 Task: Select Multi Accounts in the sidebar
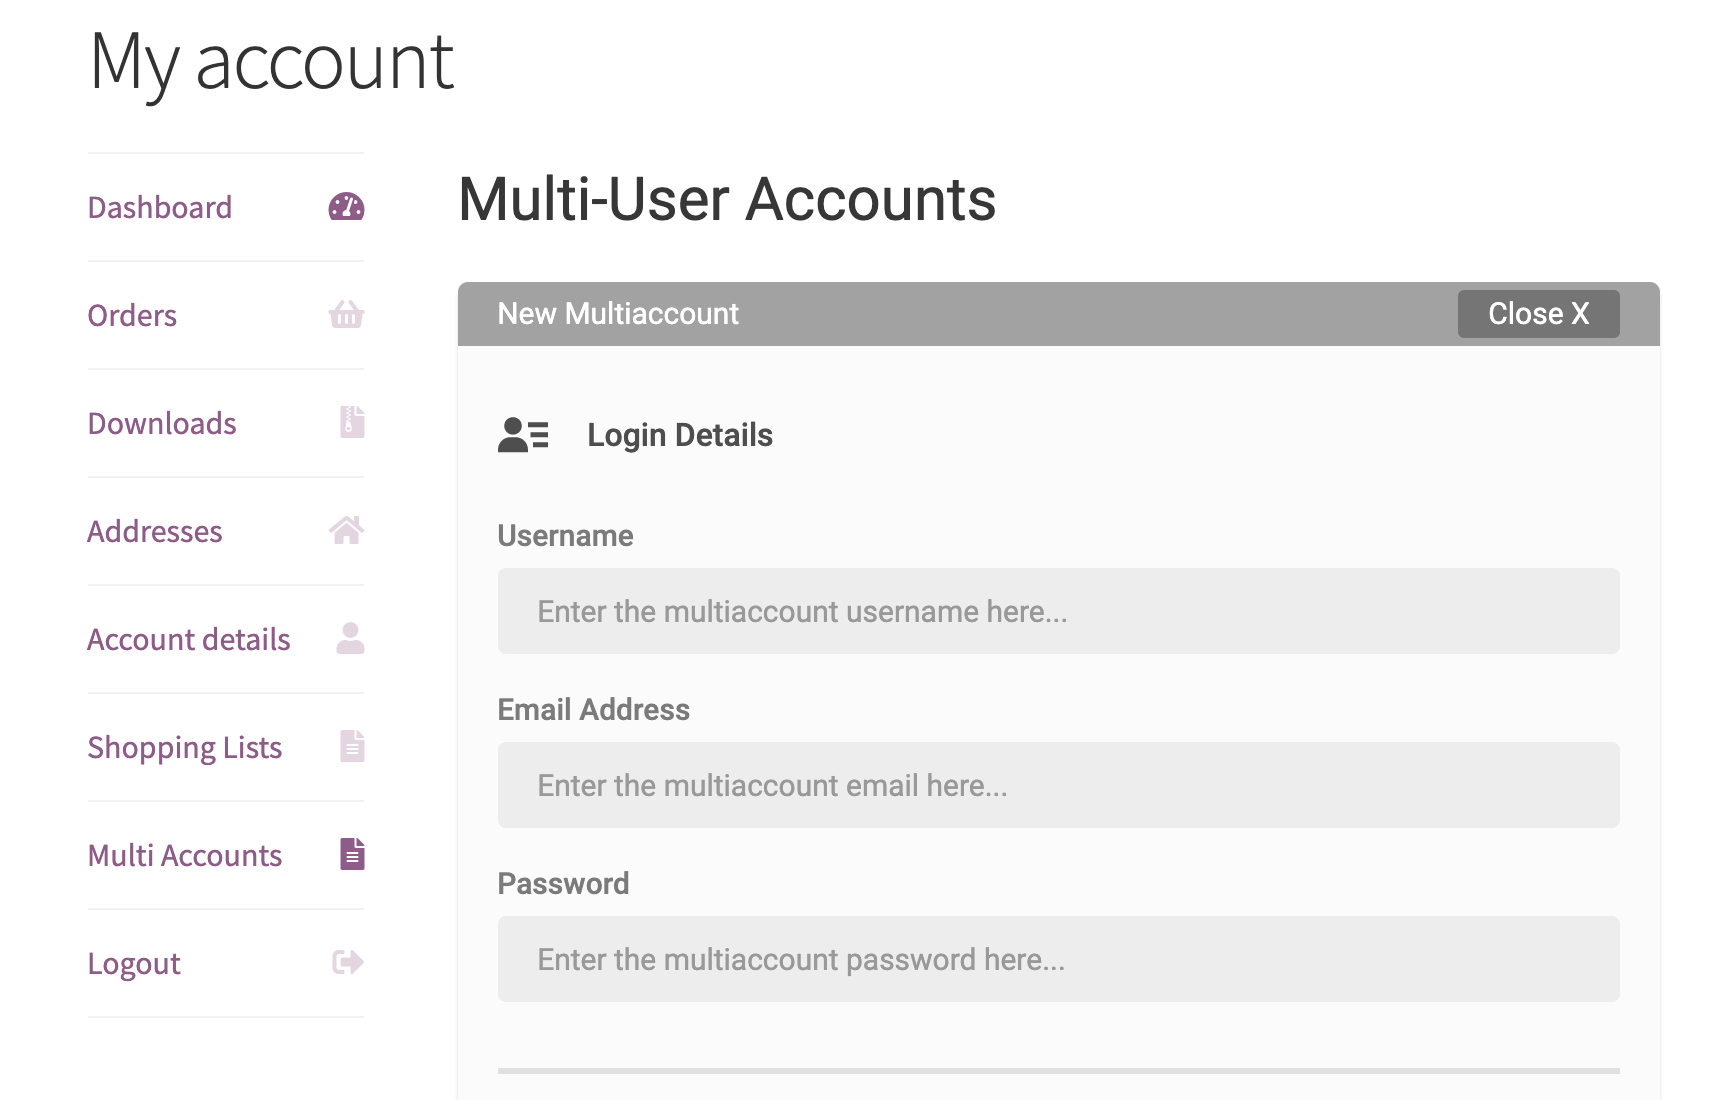click(184, 855)
